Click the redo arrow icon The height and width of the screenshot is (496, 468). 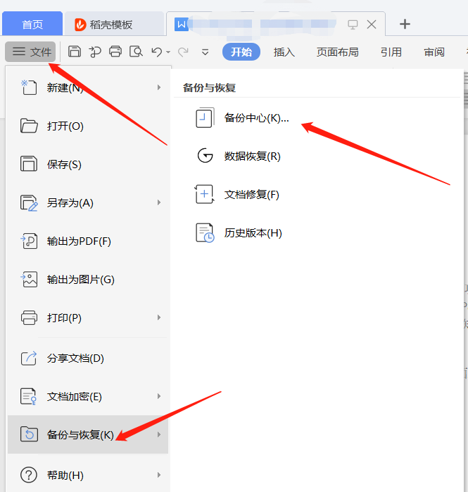click(x=183, y=52)
